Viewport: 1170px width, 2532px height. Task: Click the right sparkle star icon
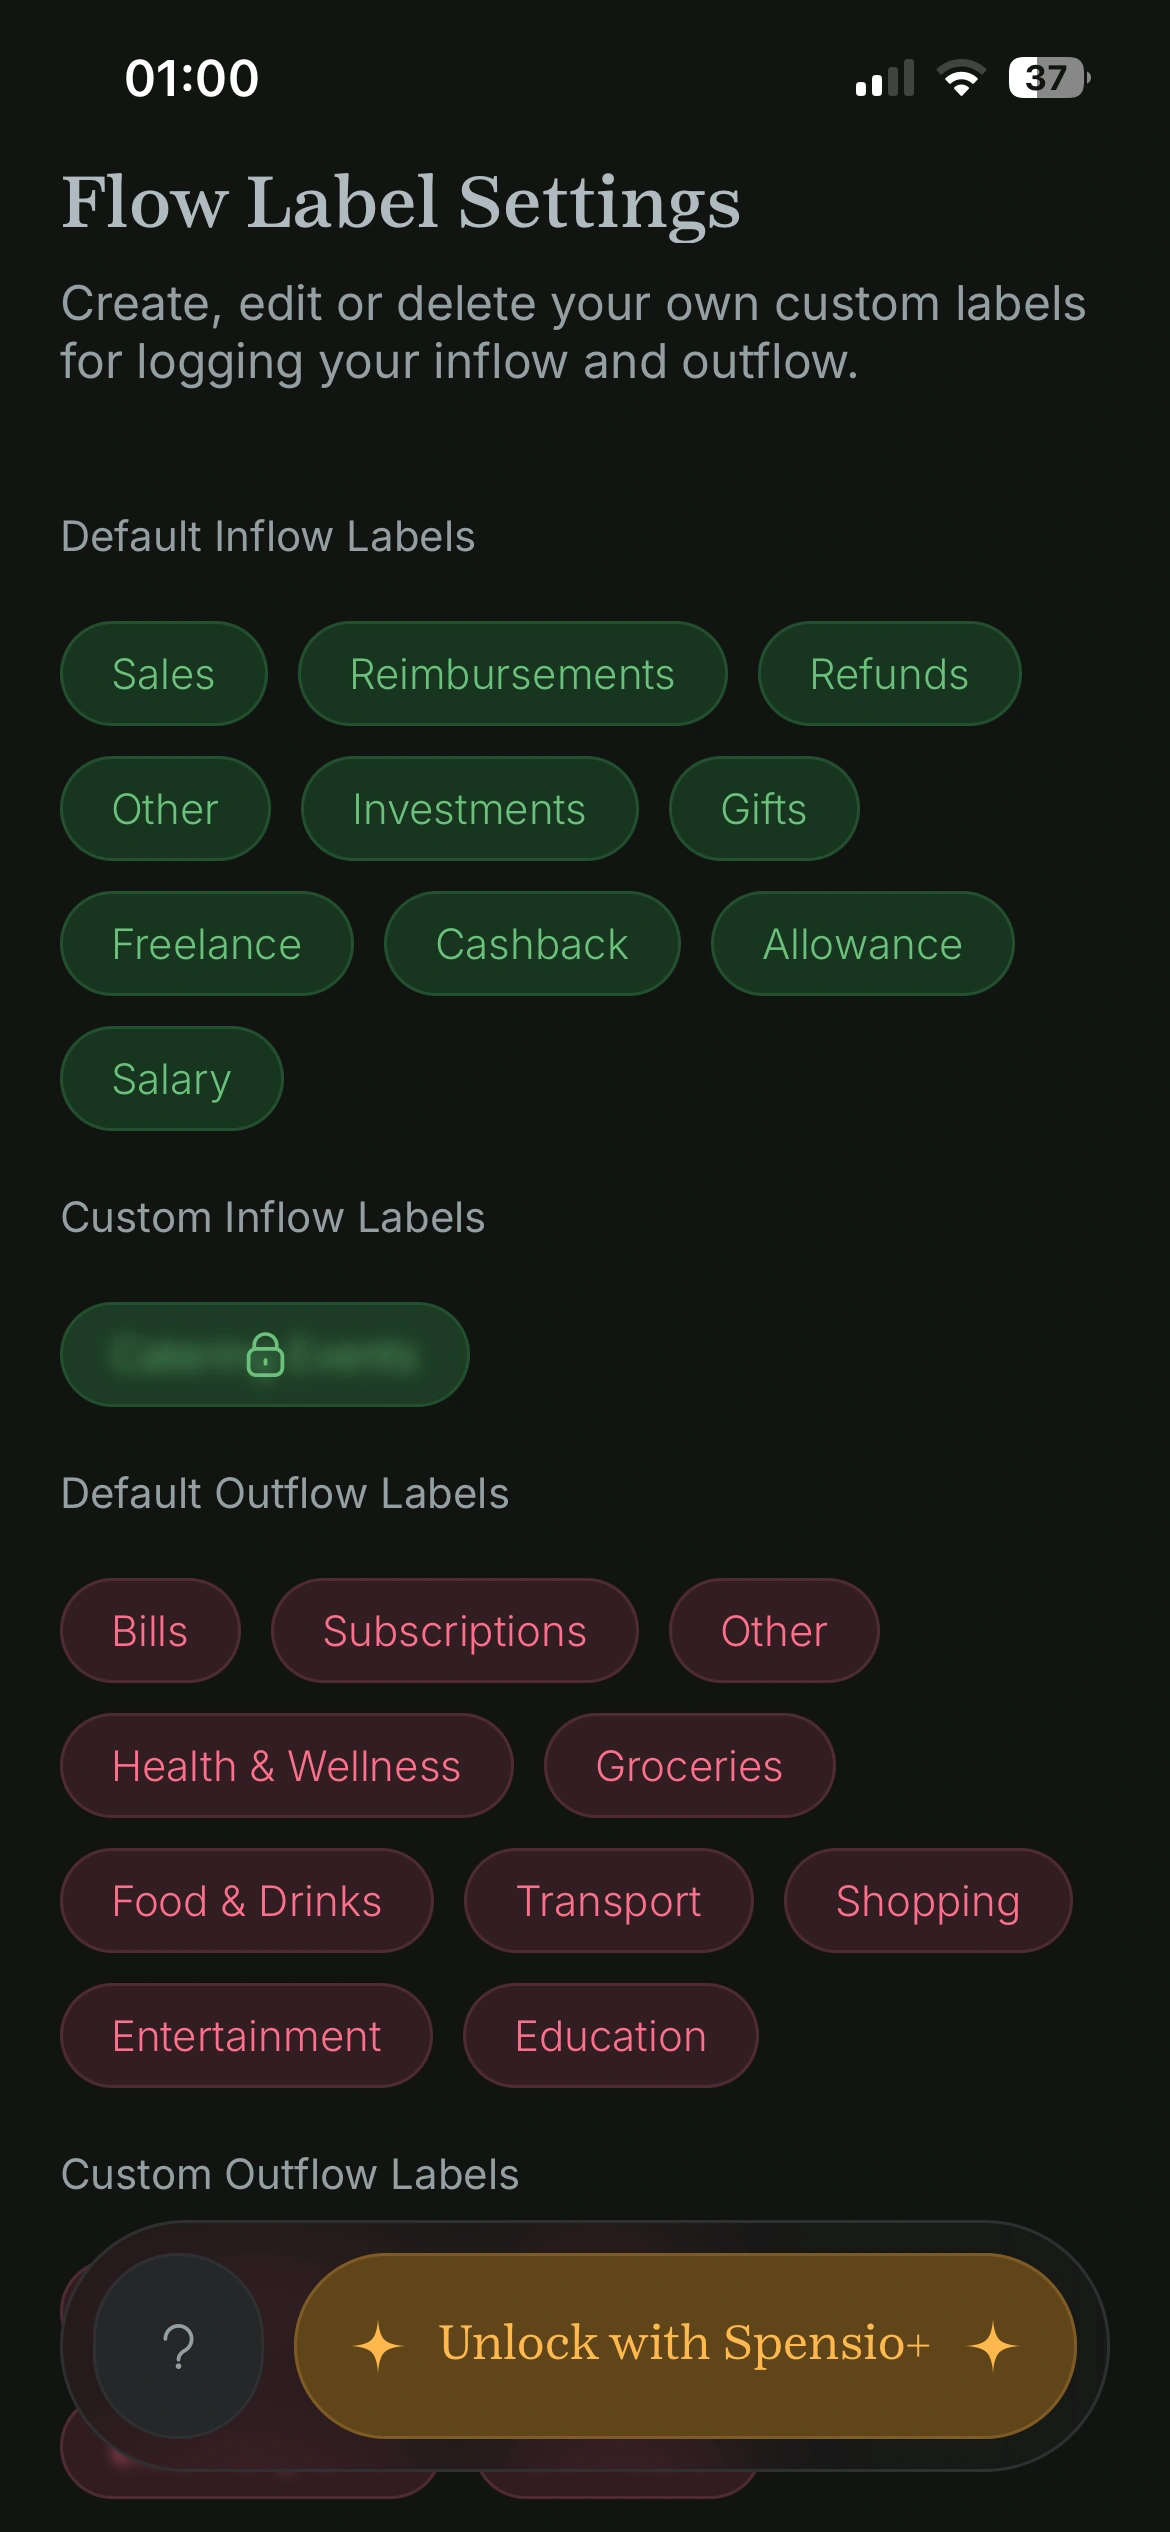993,2346
